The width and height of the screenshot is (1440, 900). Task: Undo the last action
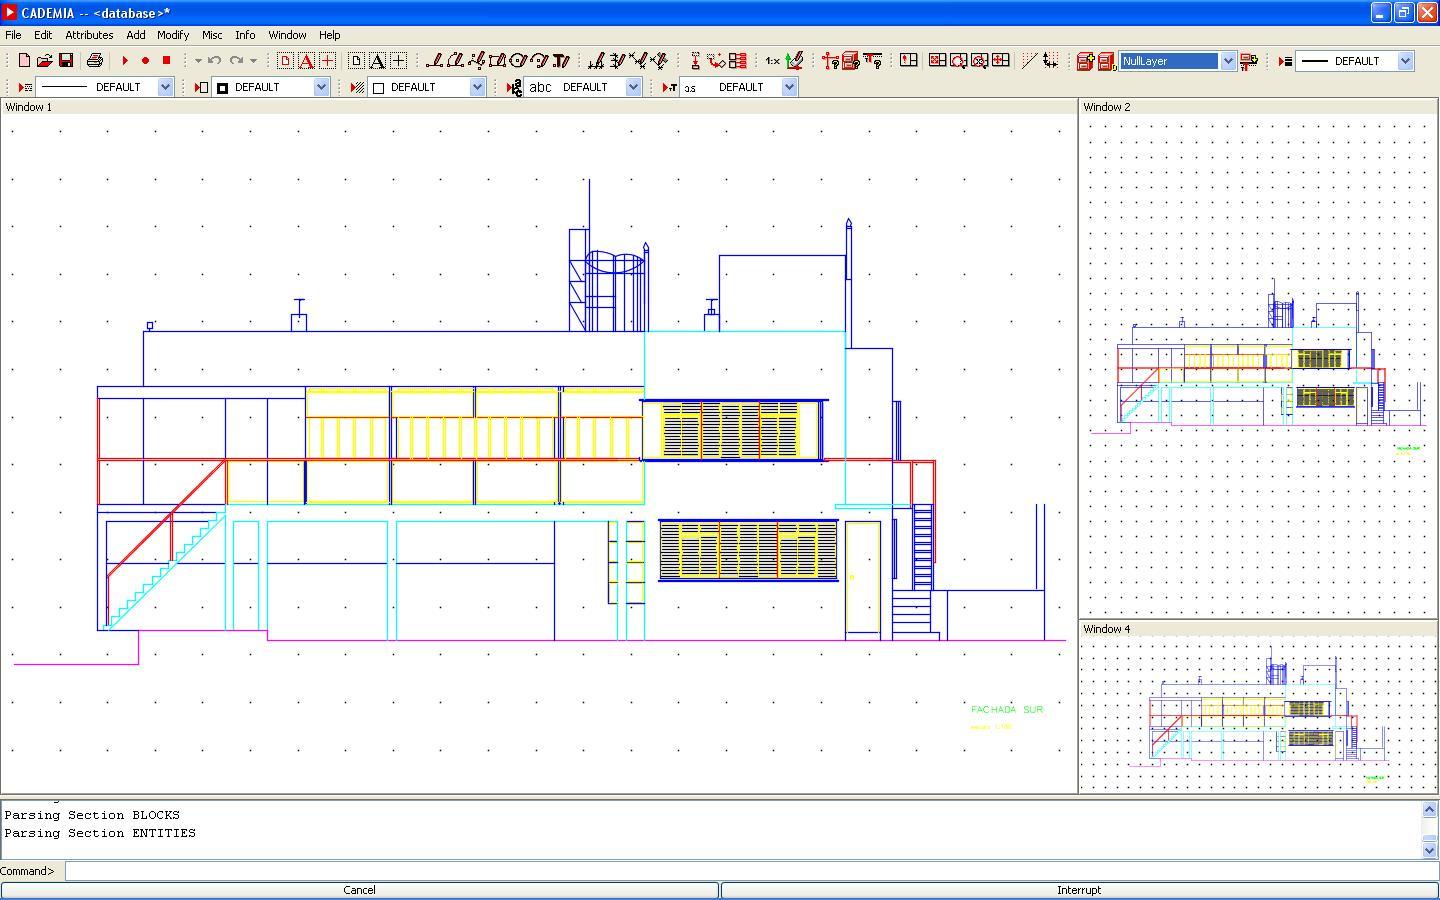(x=214, y=61)
